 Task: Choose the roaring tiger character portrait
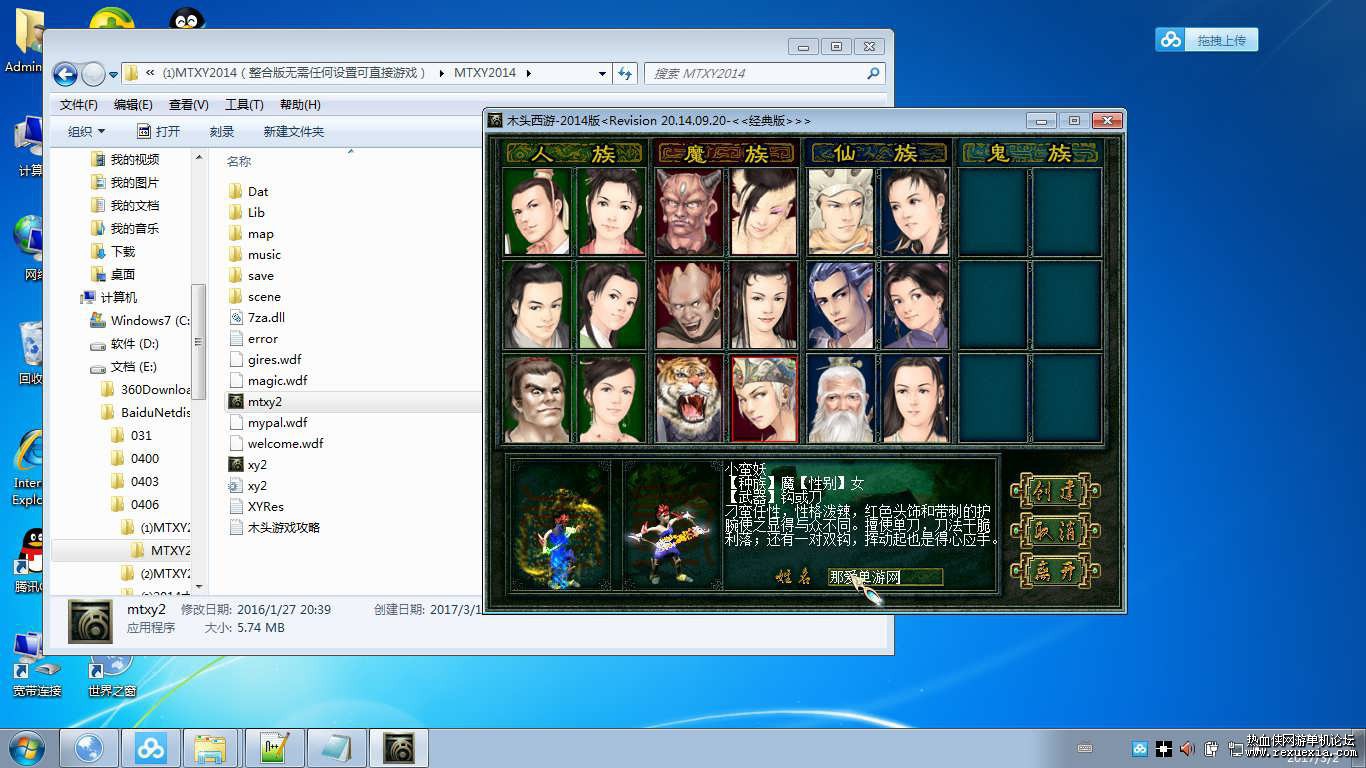(689, 399)
